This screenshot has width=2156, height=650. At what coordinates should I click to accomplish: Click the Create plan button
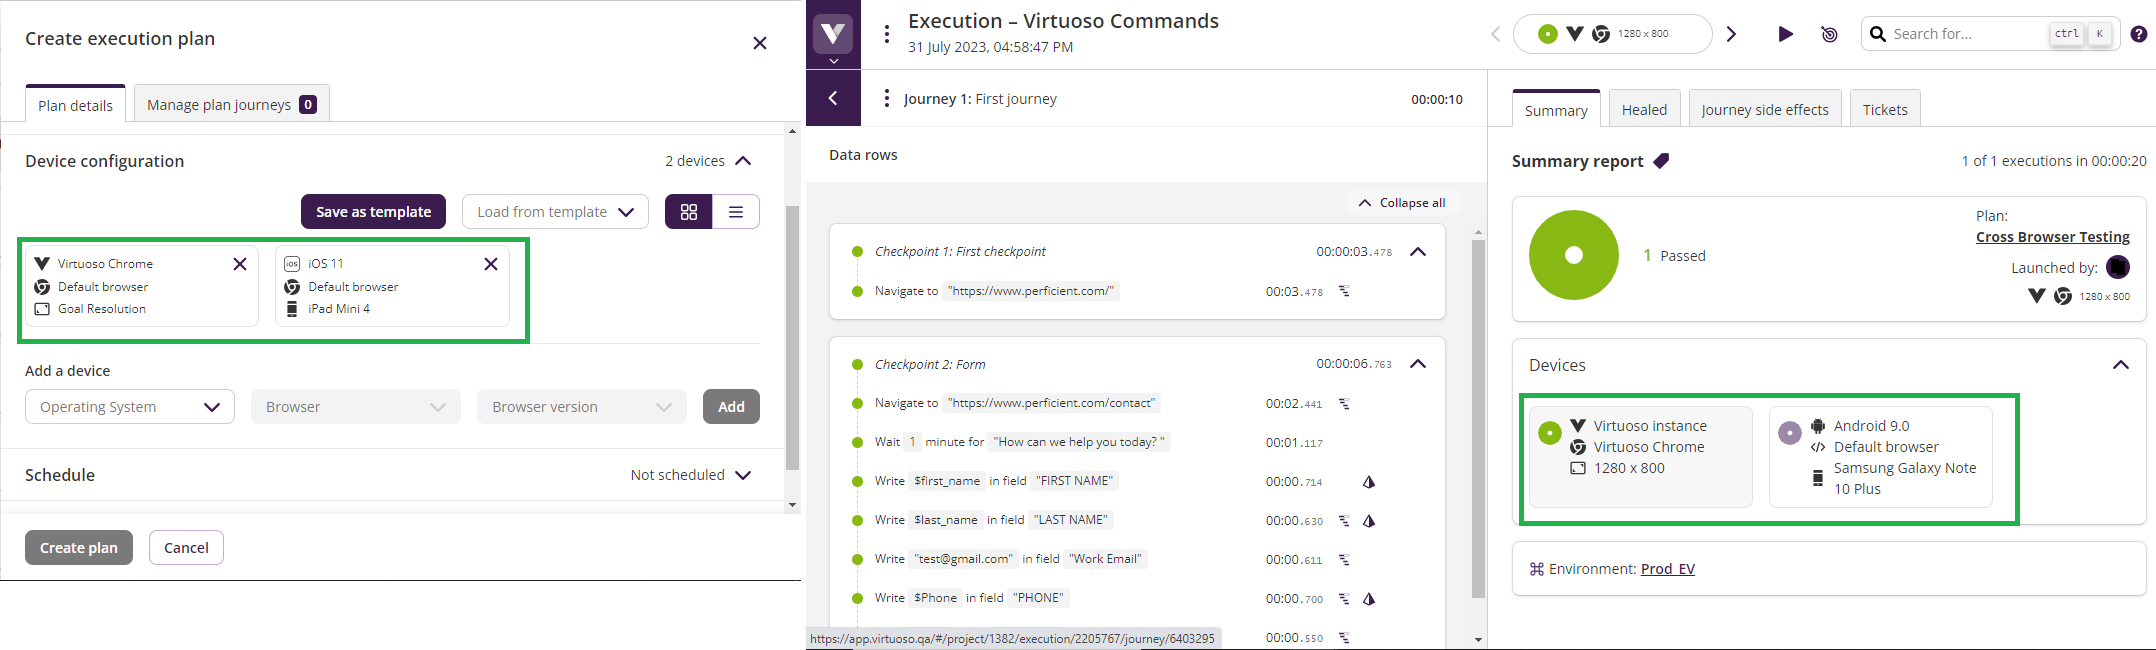point(79,548)
